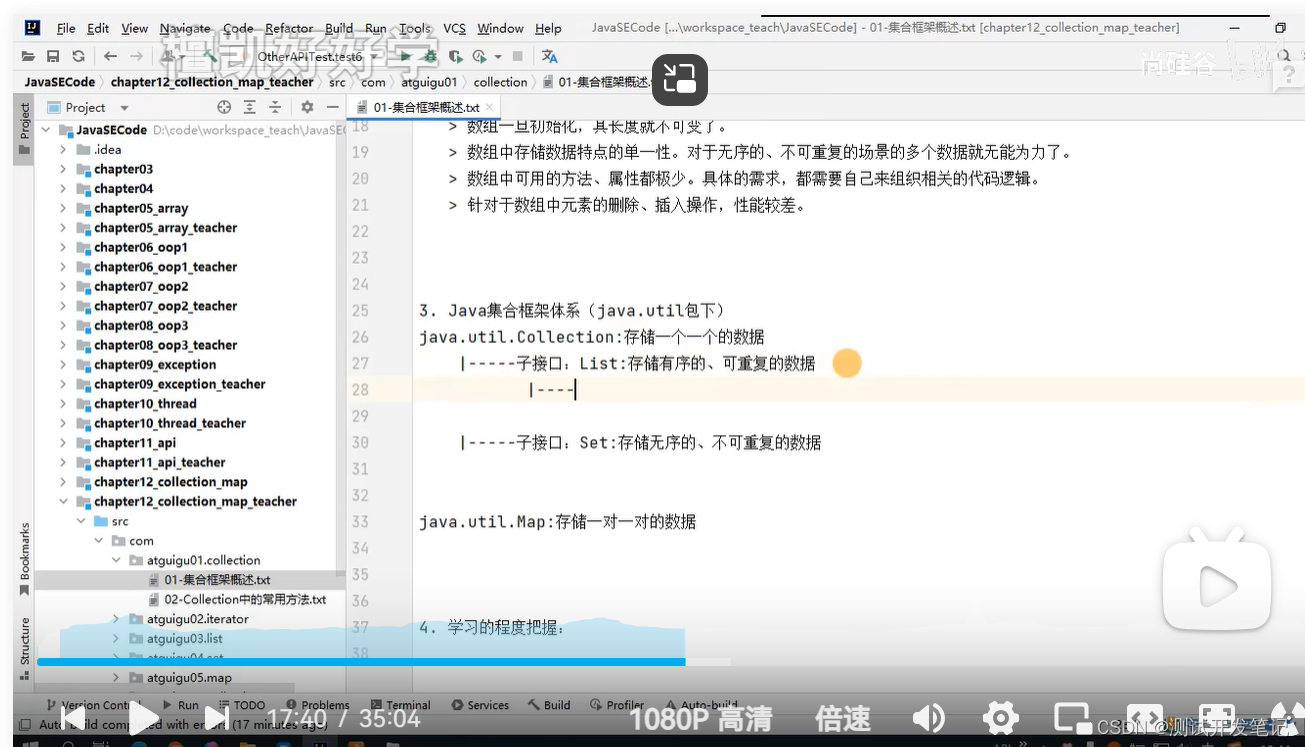
Task: Open the Navigate menu
Action: point(185,28)
